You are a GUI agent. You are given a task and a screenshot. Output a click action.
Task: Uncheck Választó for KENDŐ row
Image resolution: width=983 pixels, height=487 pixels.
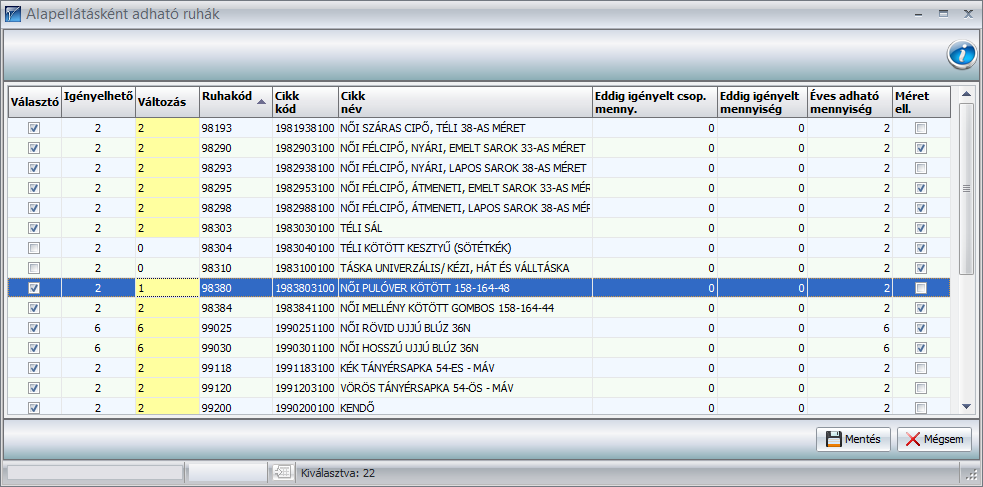(34, 408)
